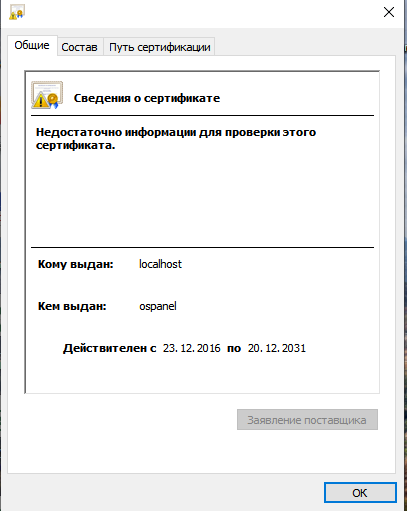407x511 pixels.
Task: Click the Кем выдан label
Action: click(x=72, y=306)
